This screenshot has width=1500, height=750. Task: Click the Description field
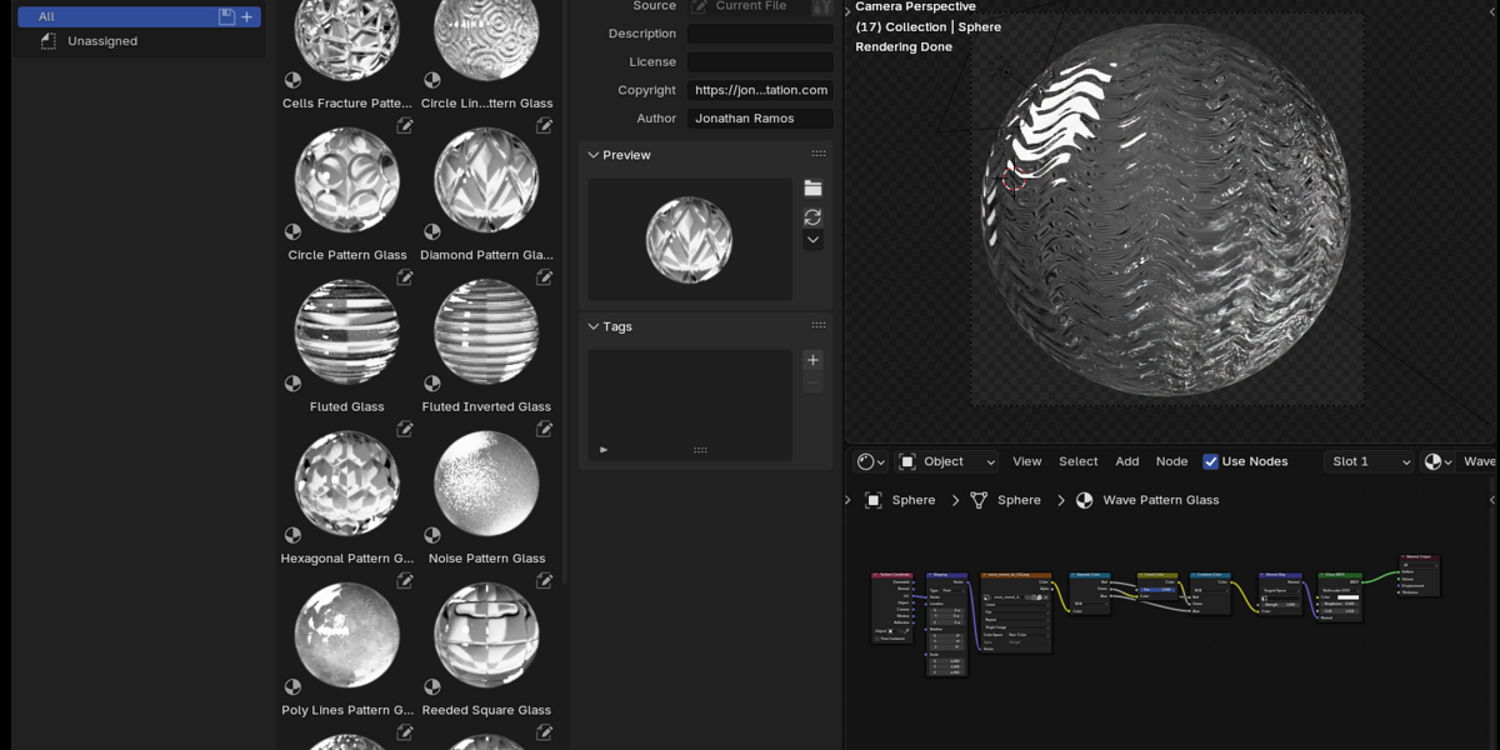click(760, 34)
